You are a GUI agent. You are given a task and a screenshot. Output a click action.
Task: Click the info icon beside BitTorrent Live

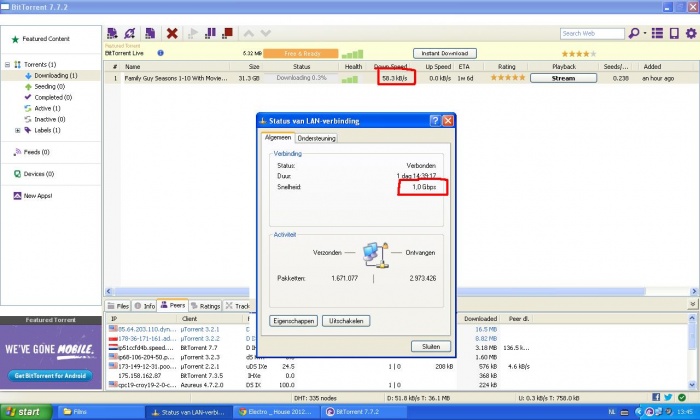(160, 53)
